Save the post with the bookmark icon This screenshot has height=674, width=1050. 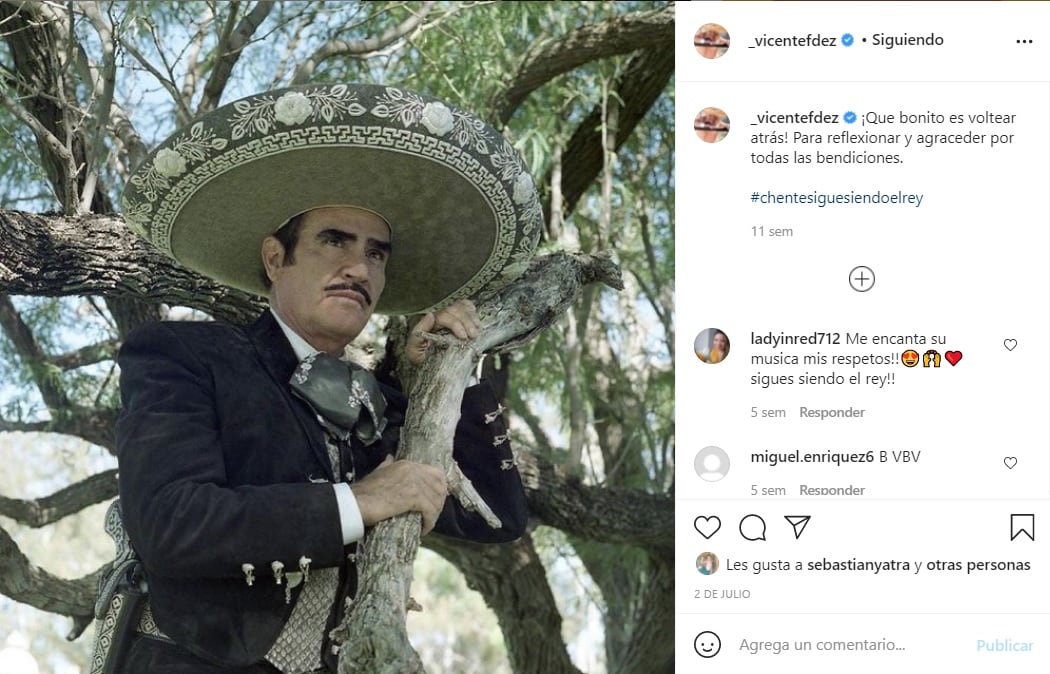click(1022, 527)
